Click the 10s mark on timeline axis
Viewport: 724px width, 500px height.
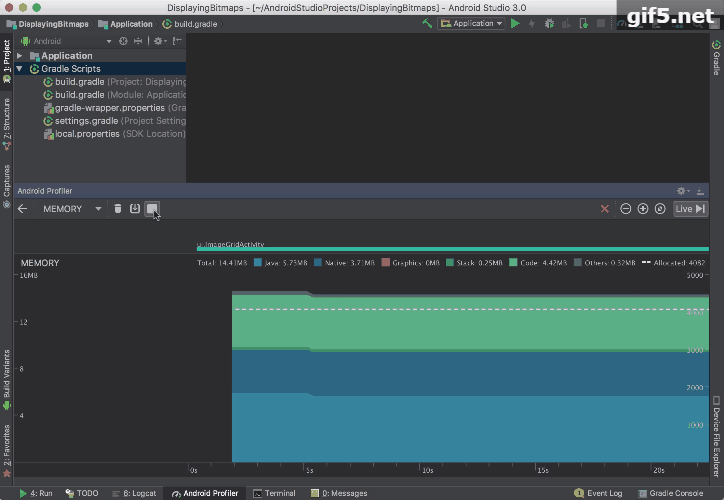[x=428, y=470]
